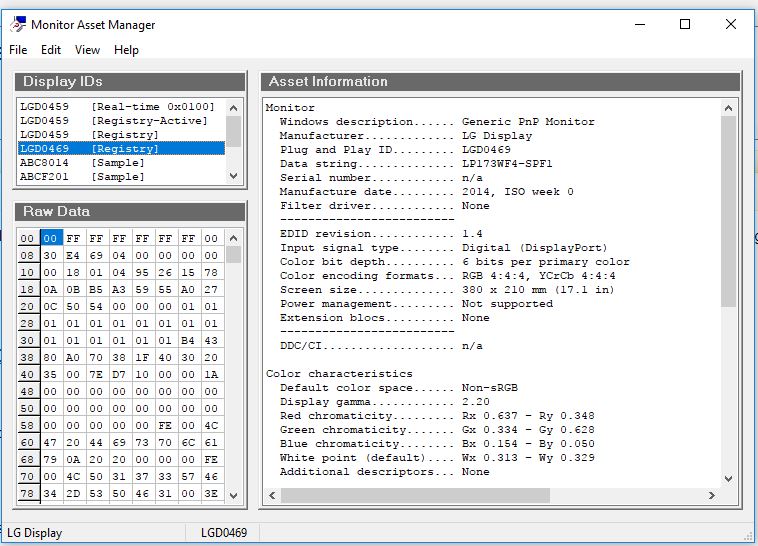Click row offset 08 in Raw Data

pos(28,256)
